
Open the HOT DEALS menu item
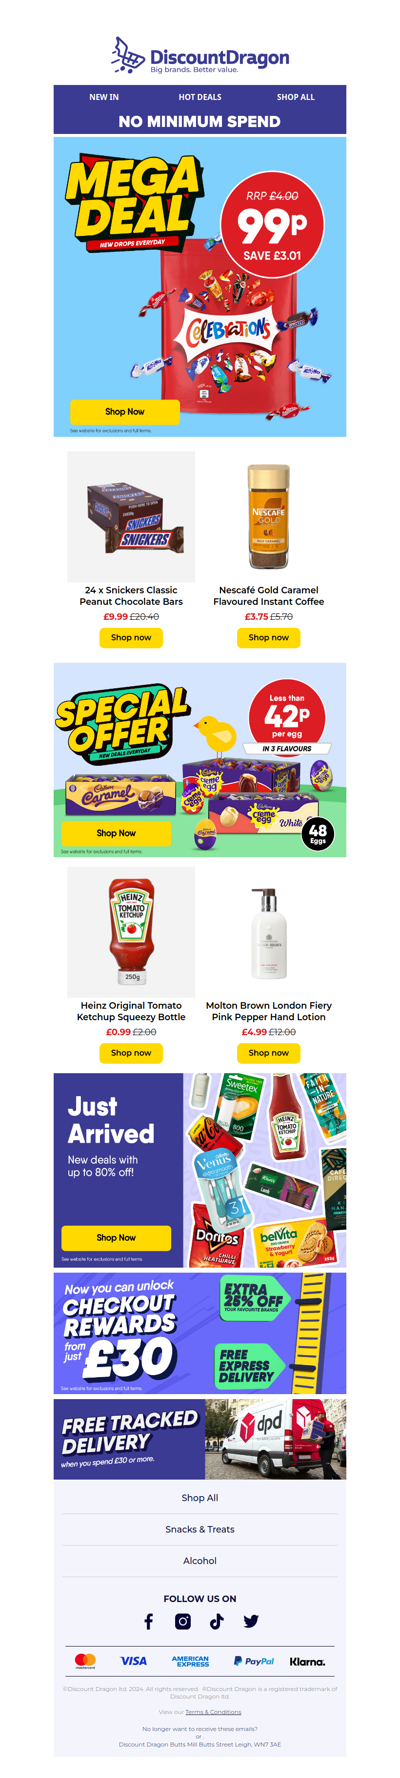pyautogui.click(x=200, y=97)
